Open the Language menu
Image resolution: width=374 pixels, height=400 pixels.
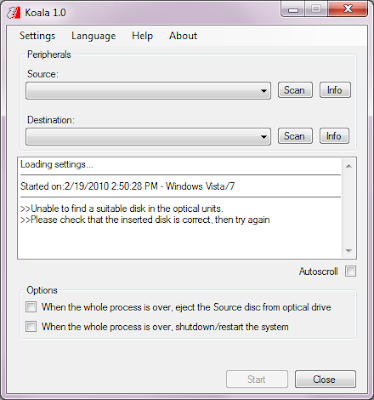[94, 36]
